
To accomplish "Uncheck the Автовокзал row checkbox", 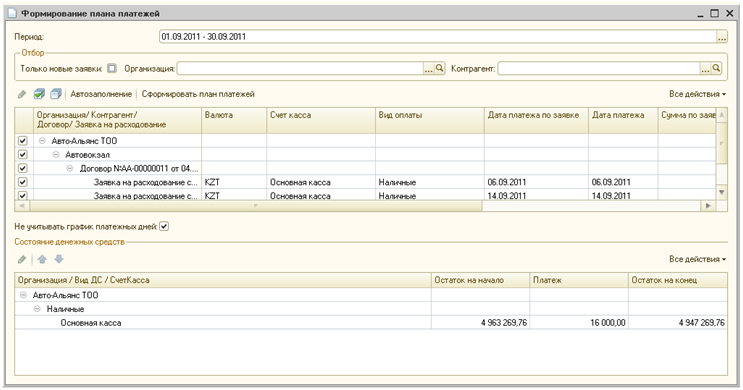I will click(x=23, y=154).
